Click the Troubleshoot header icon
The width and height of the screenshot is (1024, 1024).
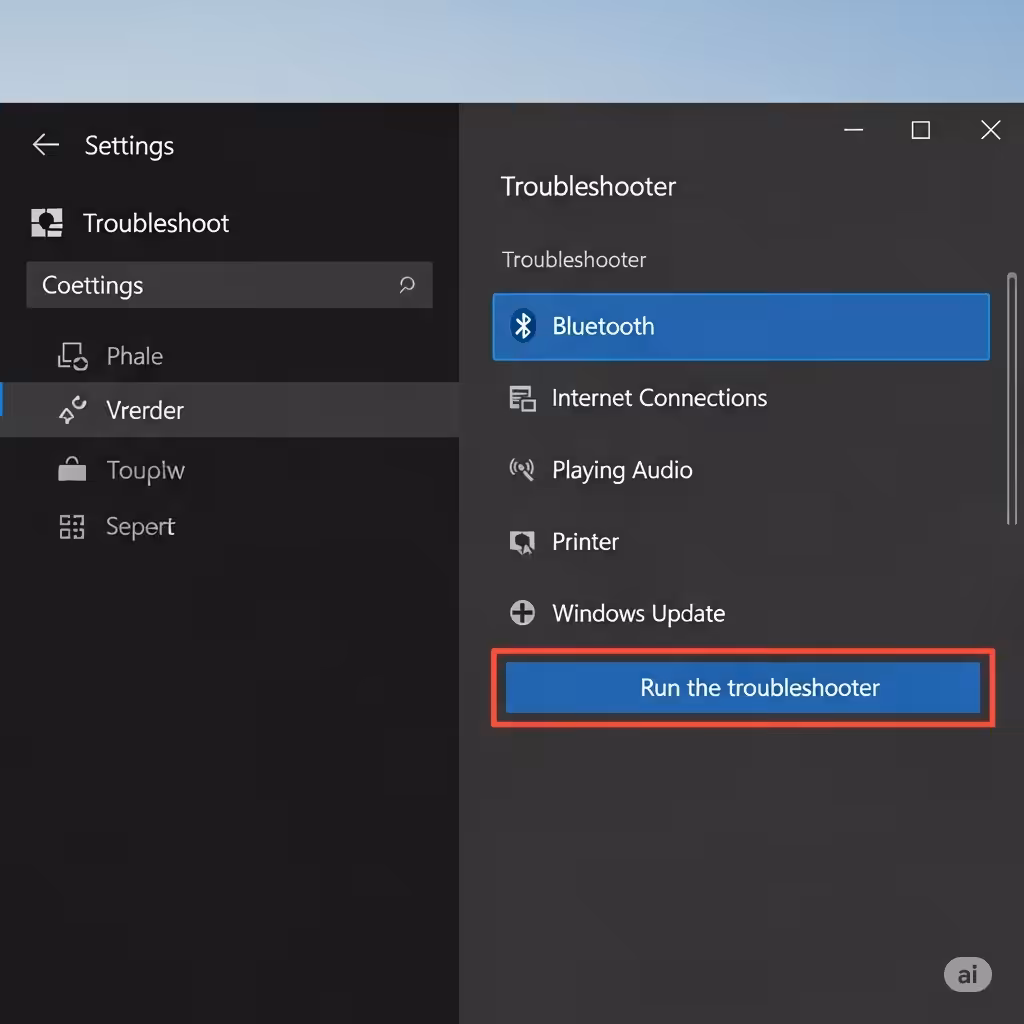pos(47,223)
